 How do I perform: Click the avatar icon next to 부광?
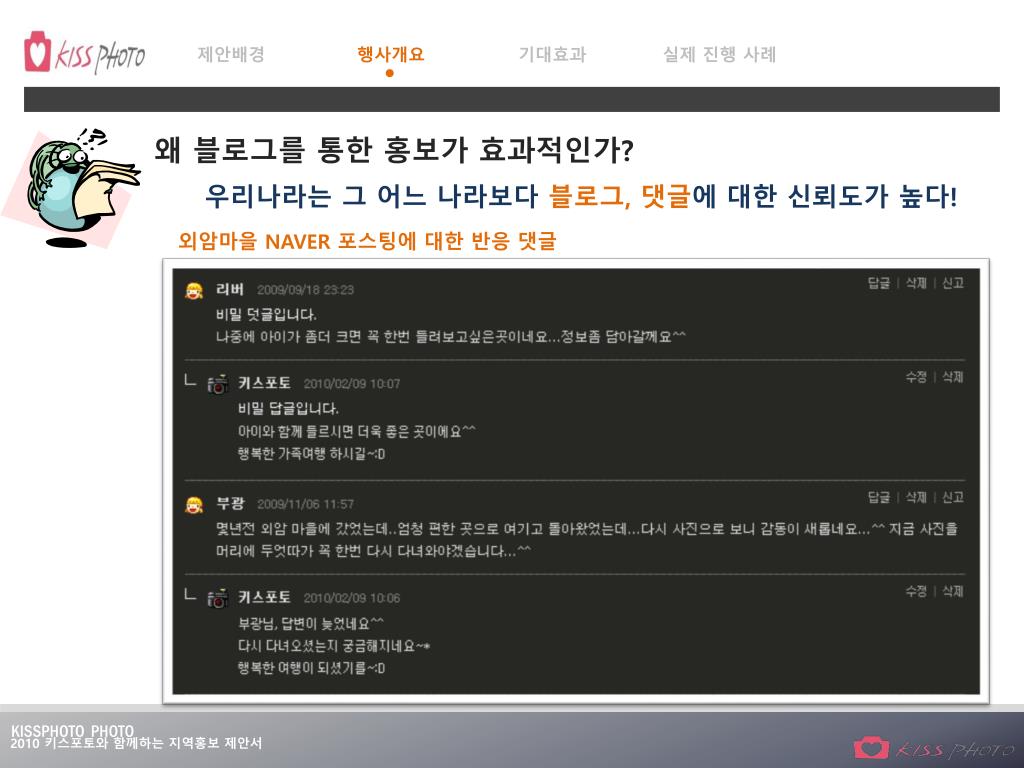pyautogui.click(x=194, y=505)
